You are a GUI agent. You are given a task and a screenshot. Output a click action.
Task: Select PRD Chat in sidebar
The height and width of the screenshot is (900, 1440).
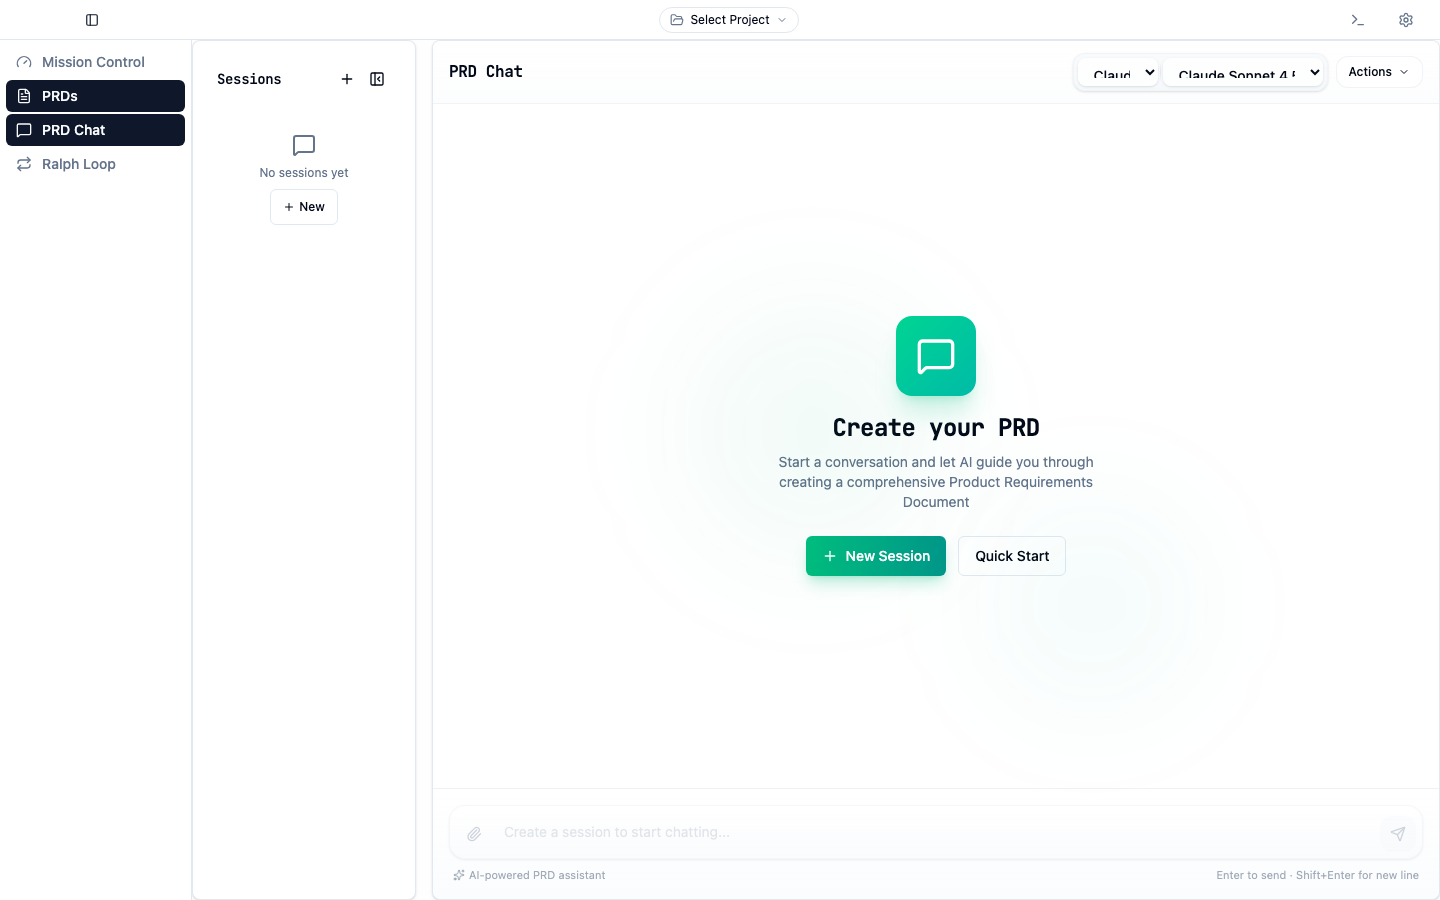(95, 130)
